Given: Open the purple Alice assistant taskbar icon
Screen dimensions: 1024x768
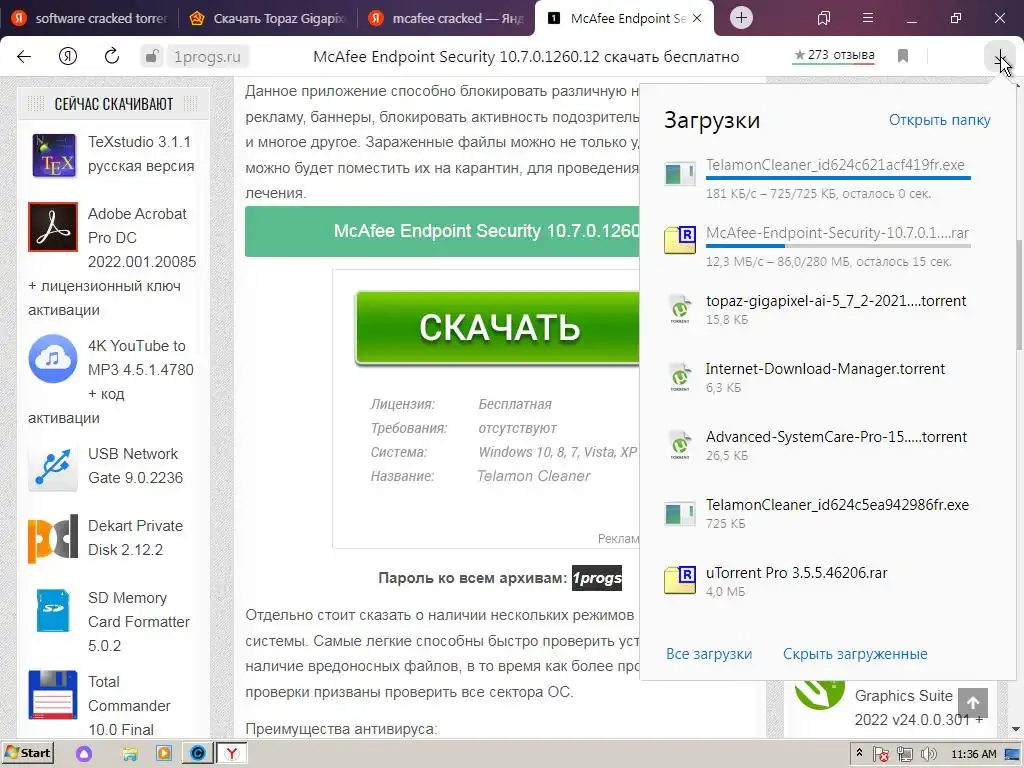Looking at the screenshot, I should coord(84,754).
